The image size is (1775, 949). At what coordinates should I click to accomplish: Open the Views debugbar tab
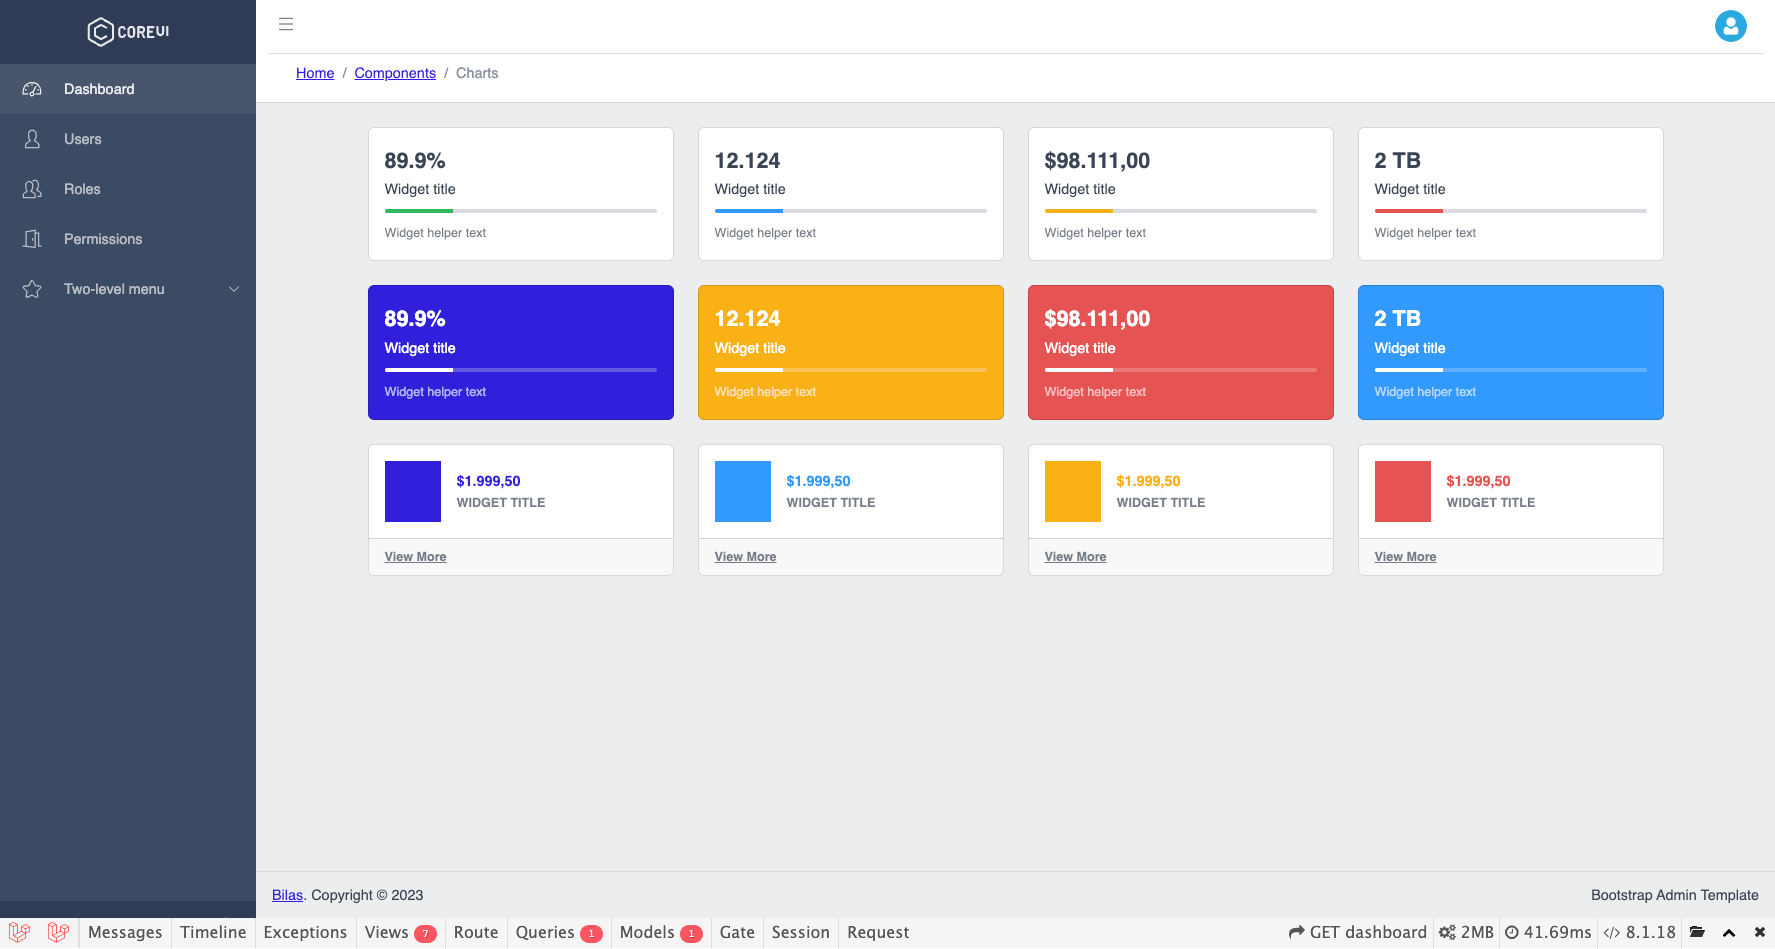[x=400, y=932]
